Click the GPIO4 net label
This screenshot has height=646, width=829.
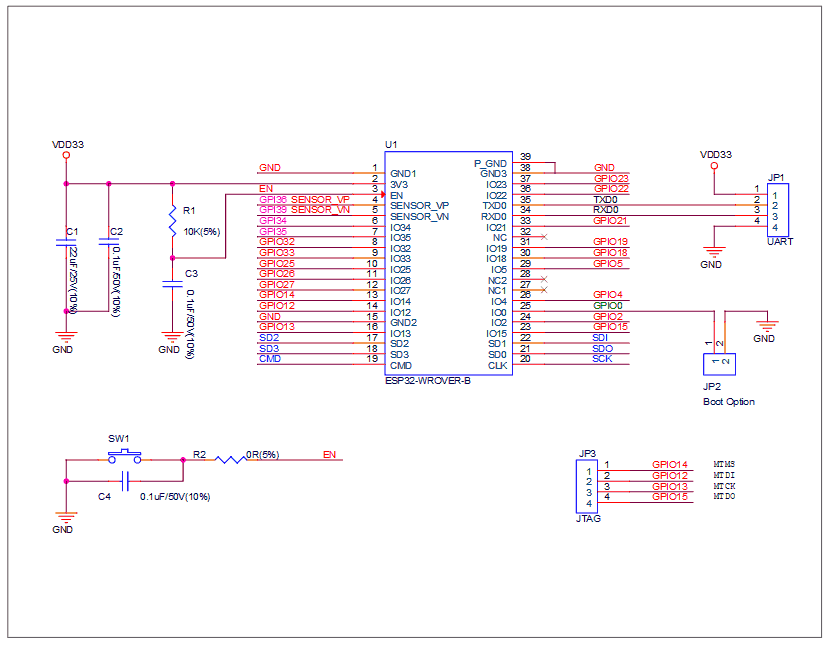[x=608, y=294]
